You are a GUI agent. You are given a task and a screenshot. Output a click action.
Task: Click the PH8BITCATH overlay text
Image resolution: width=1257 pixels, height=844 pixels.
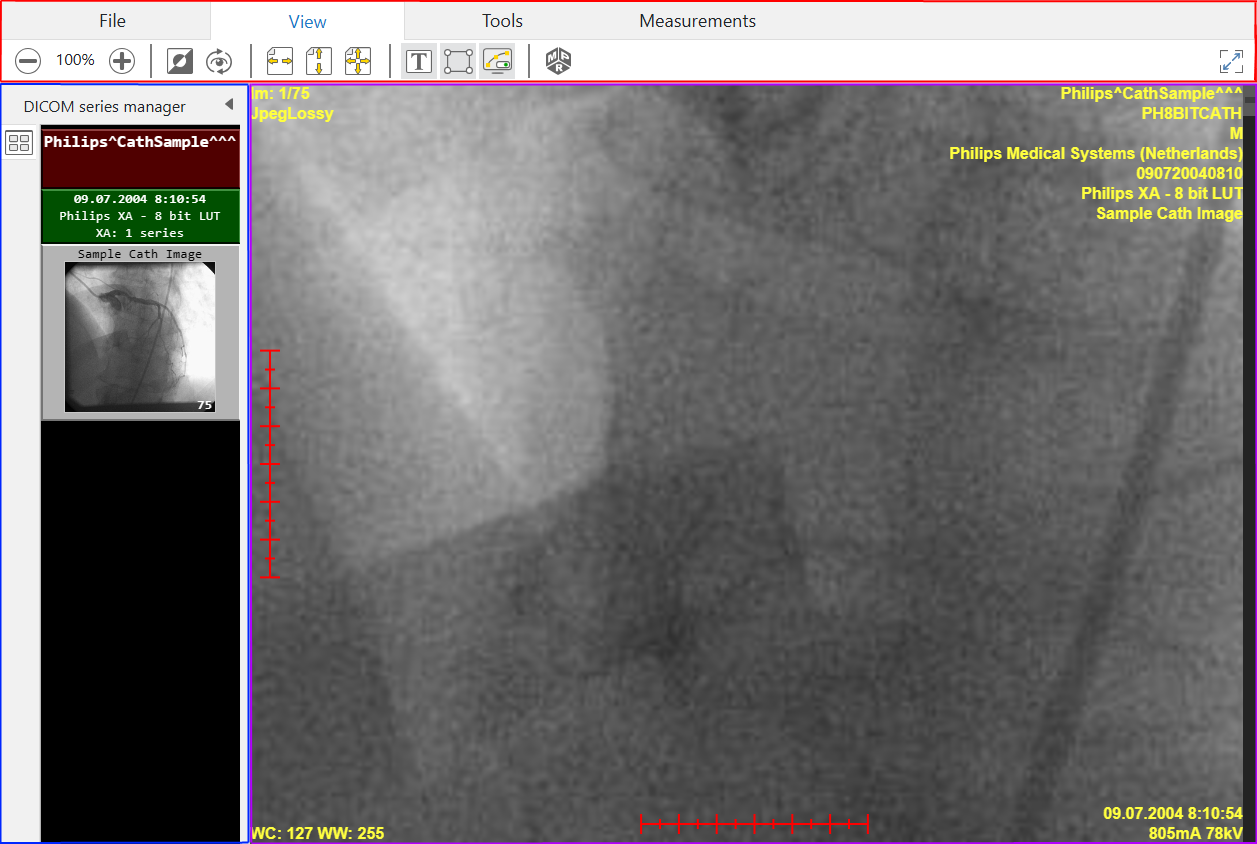coord(1192,114)
